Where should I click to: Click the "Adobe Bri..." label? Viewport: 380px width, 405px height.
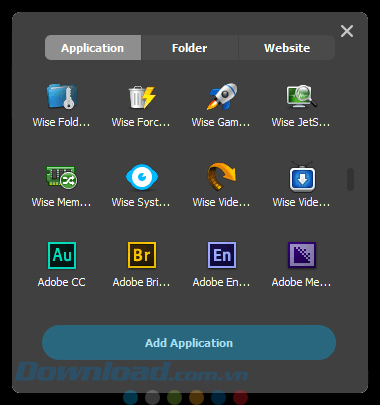click(x=141, y=282)
